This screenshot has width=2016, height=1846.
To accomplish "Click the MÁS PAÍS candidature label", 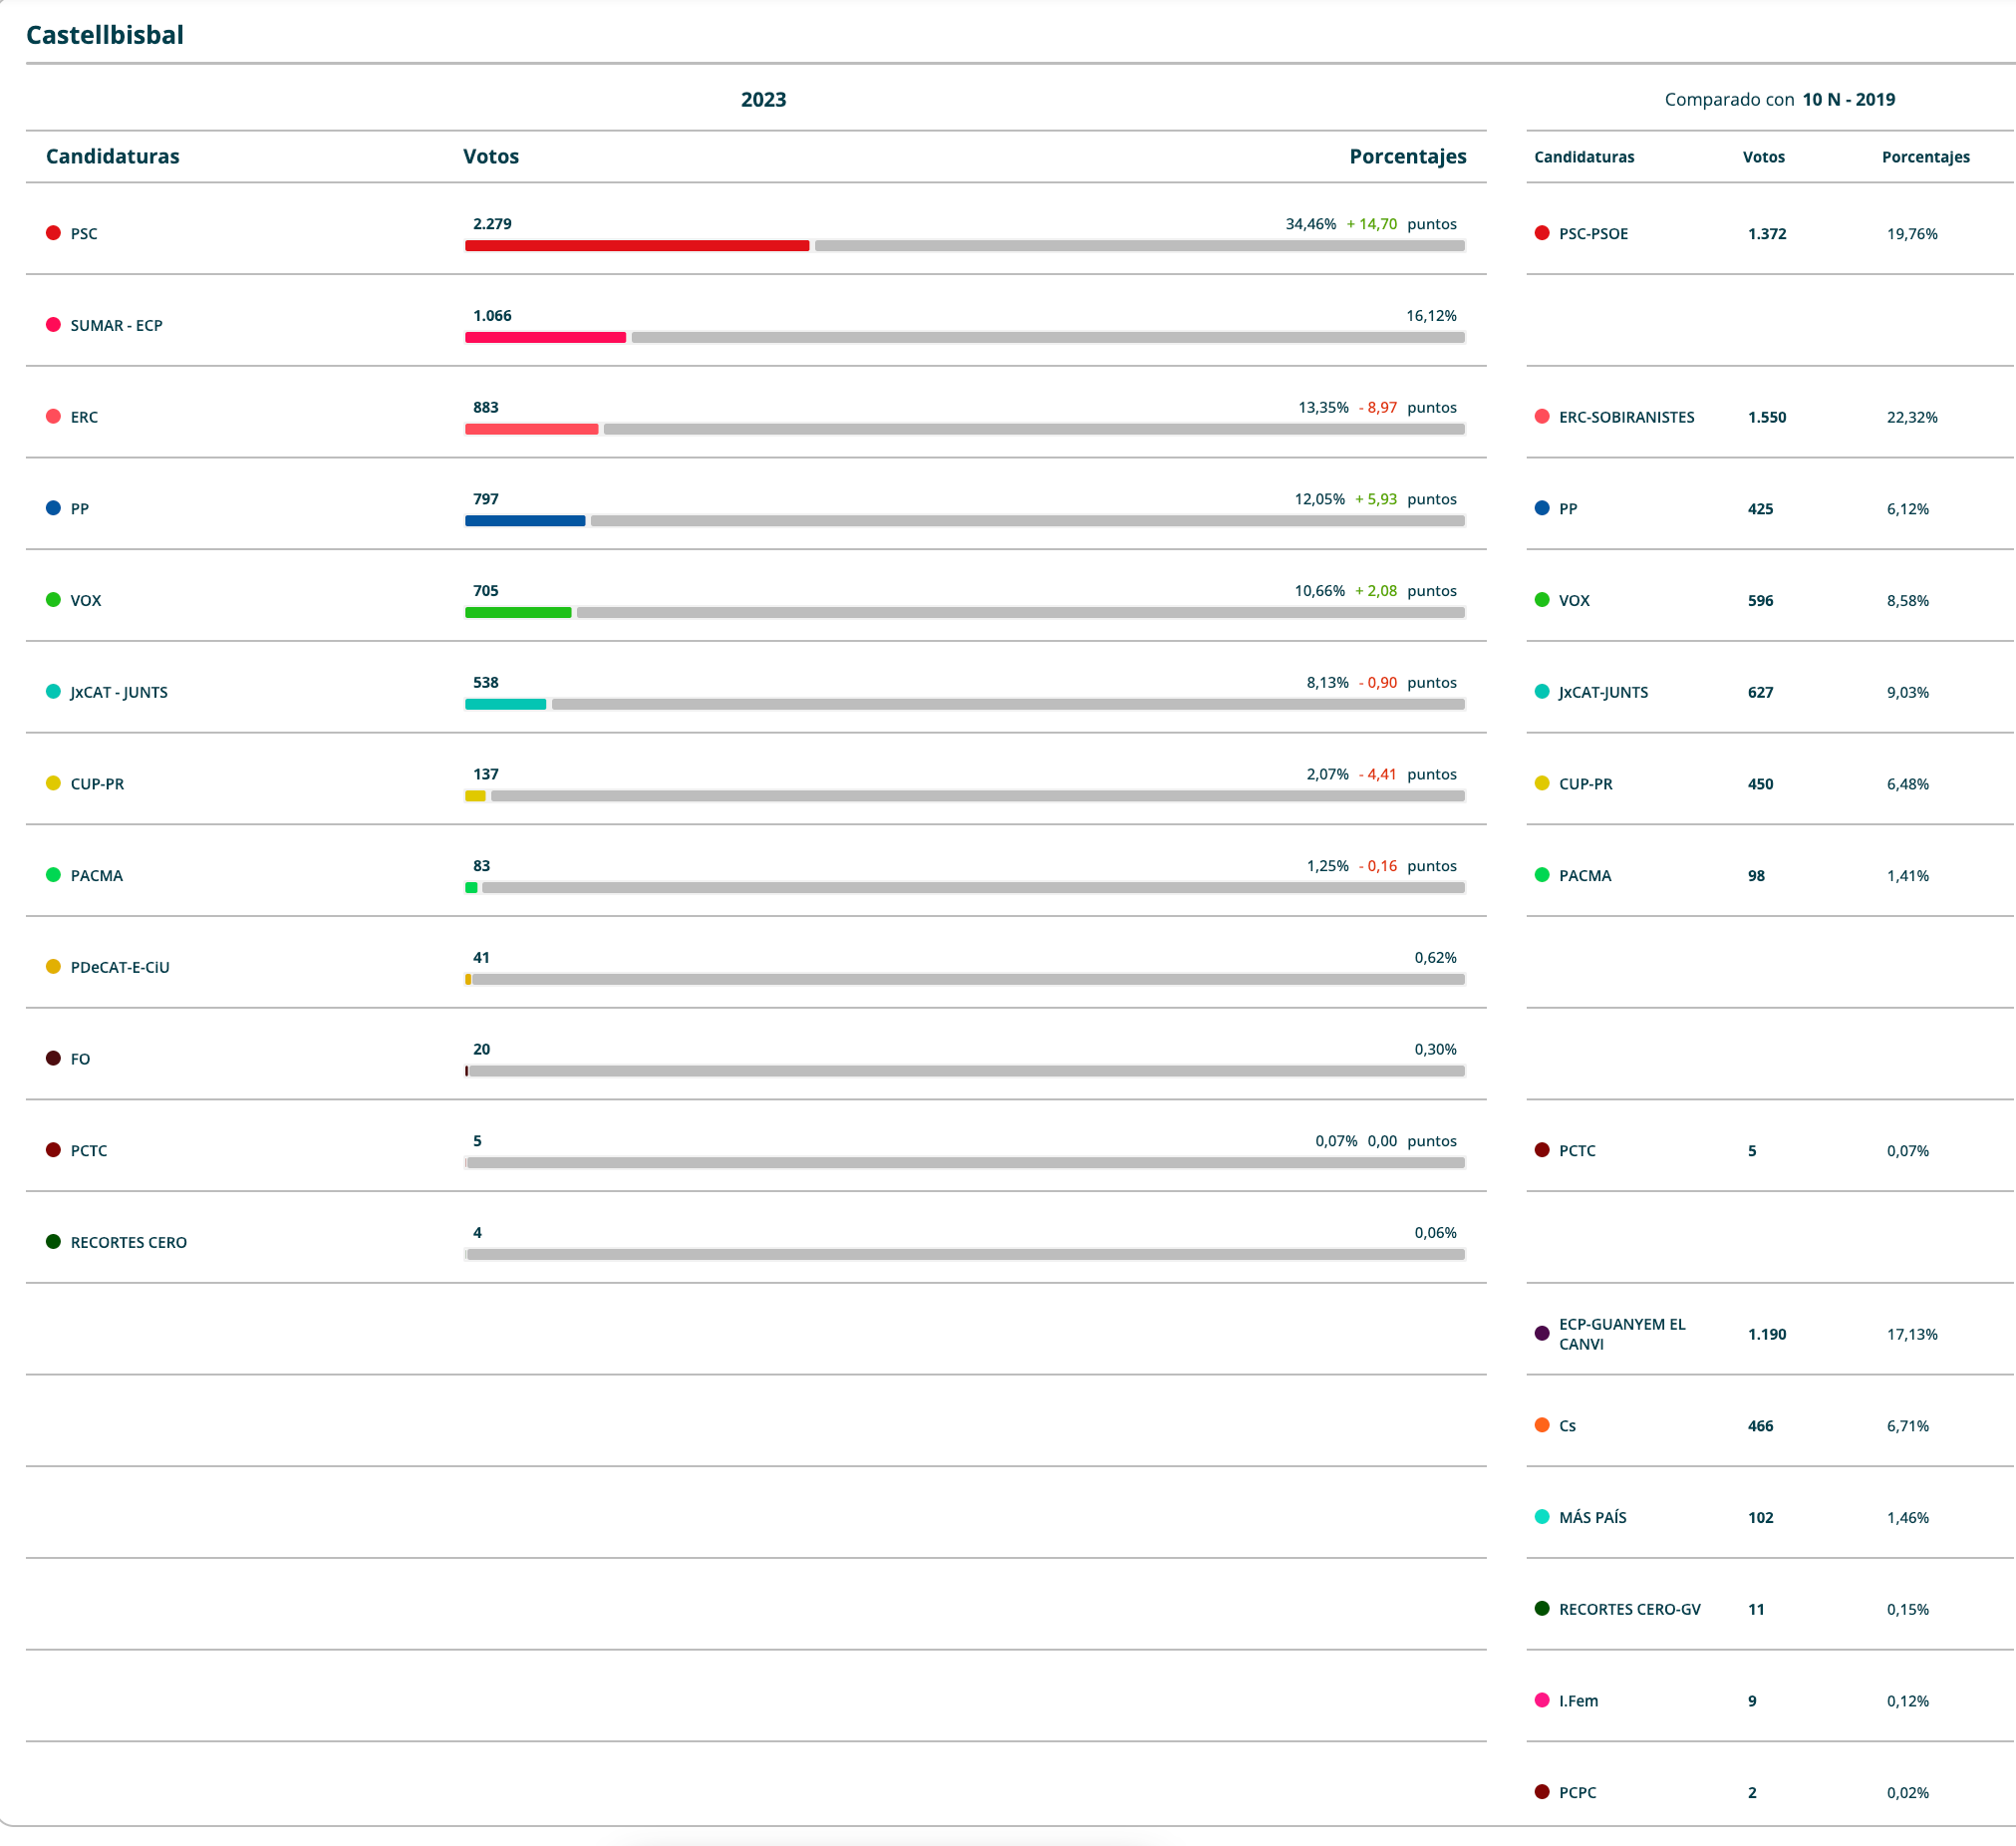I will 1592,1517.
